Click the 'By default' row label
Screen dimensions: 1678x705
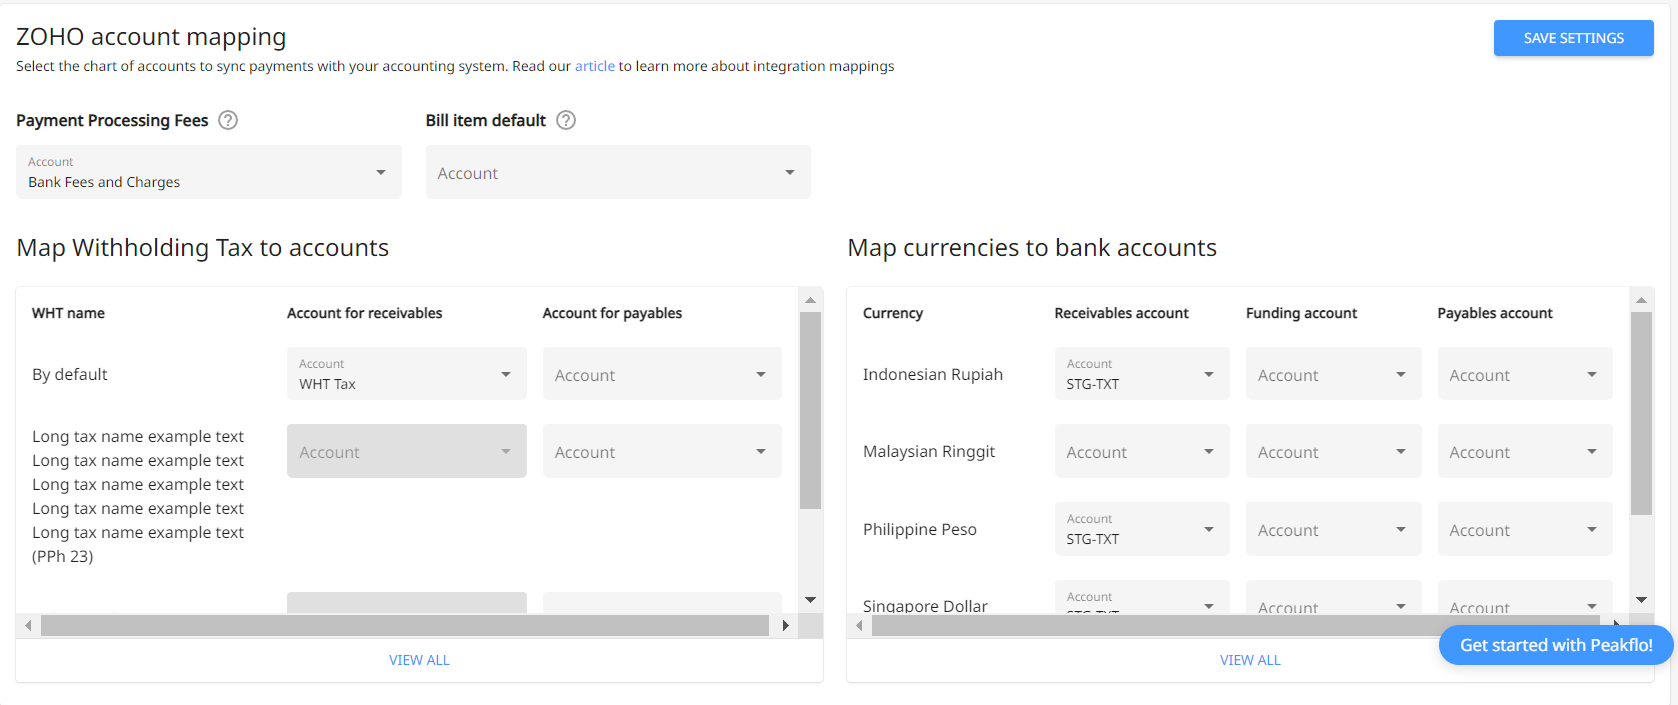(x=70, y=374)
